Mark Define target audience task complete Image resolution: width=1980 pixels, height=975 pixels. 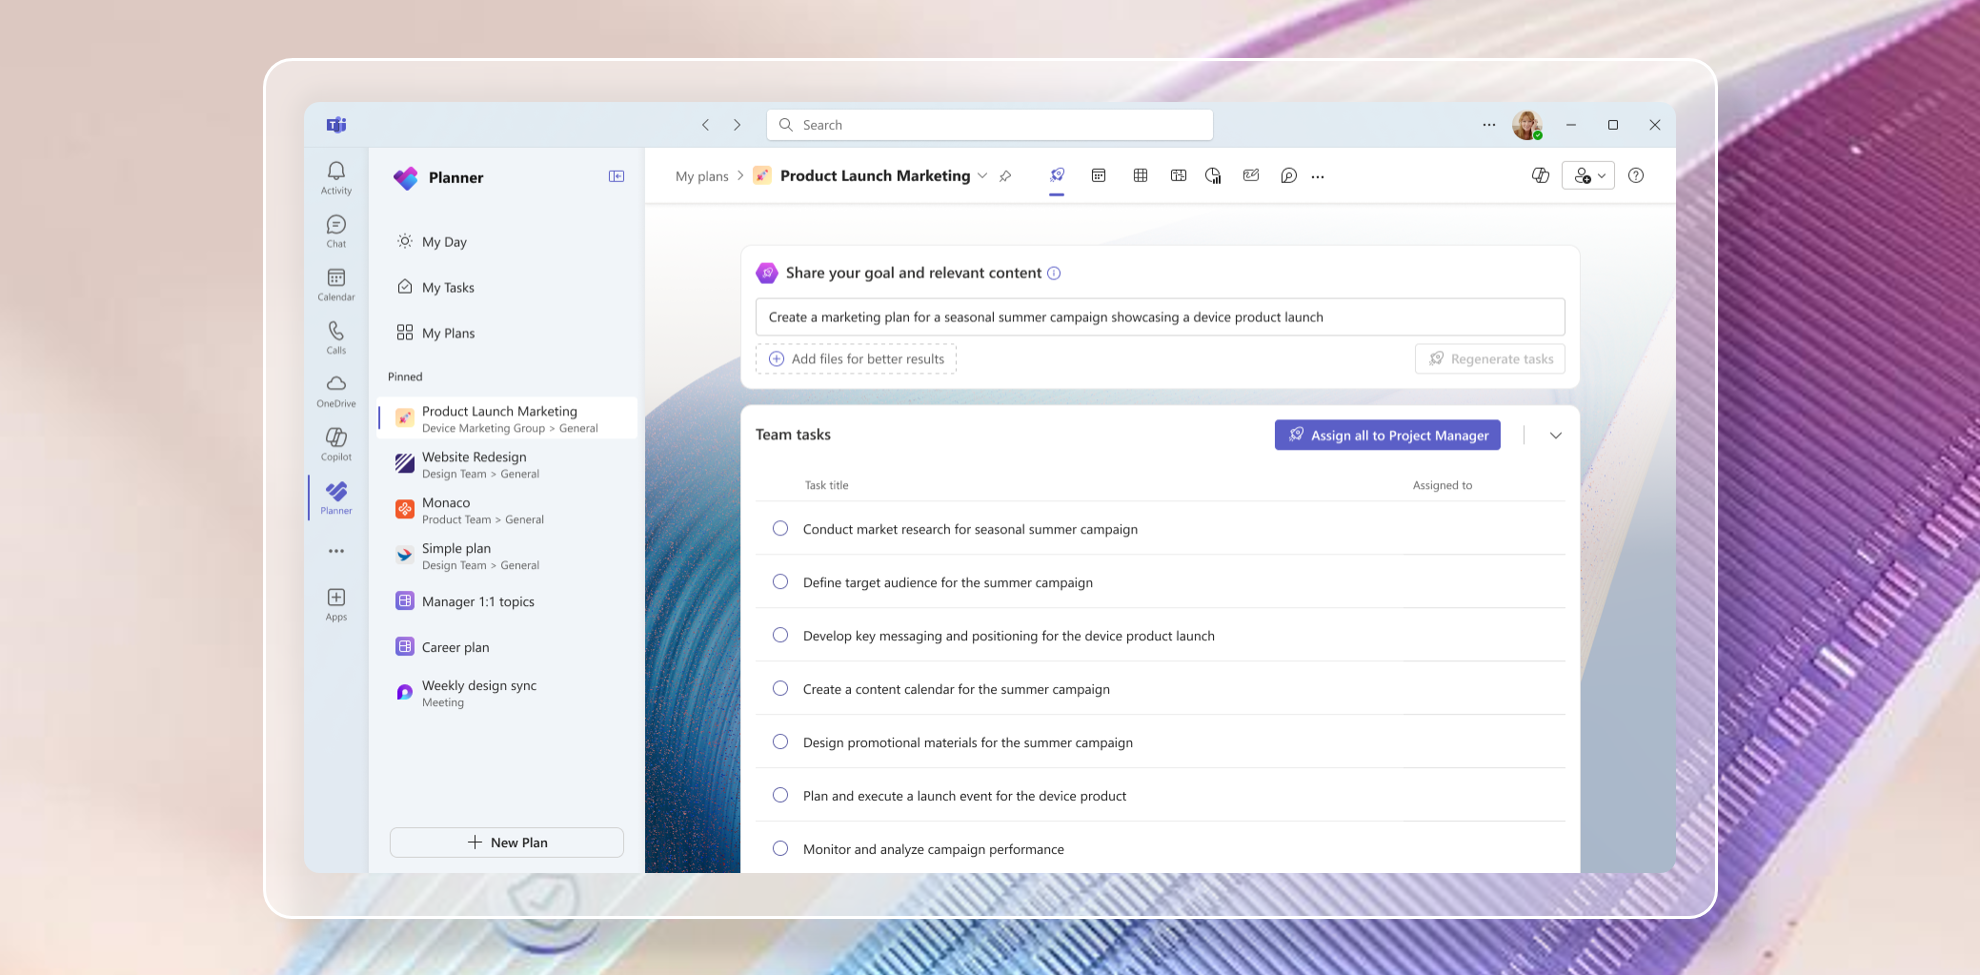[780, 582]
